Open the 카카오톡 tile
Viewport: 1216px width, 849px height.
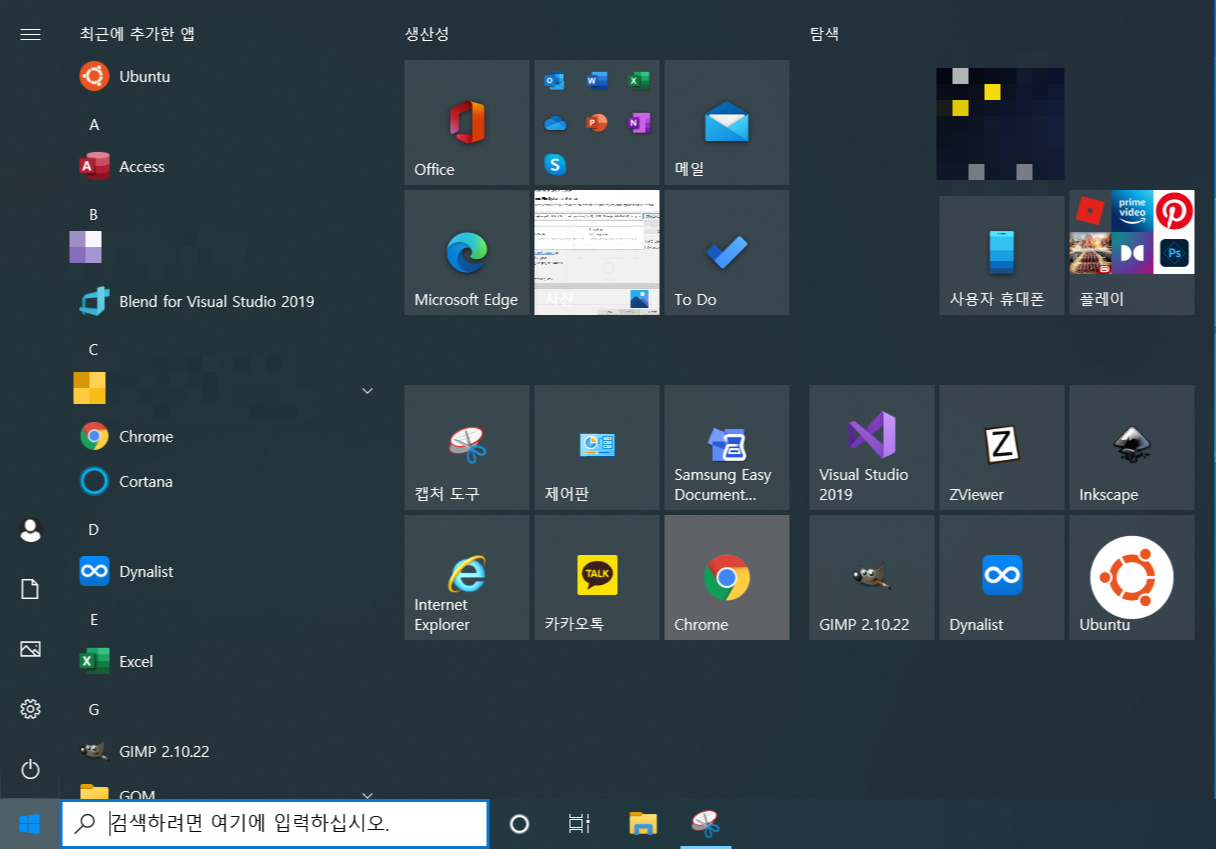click(597, 577)
